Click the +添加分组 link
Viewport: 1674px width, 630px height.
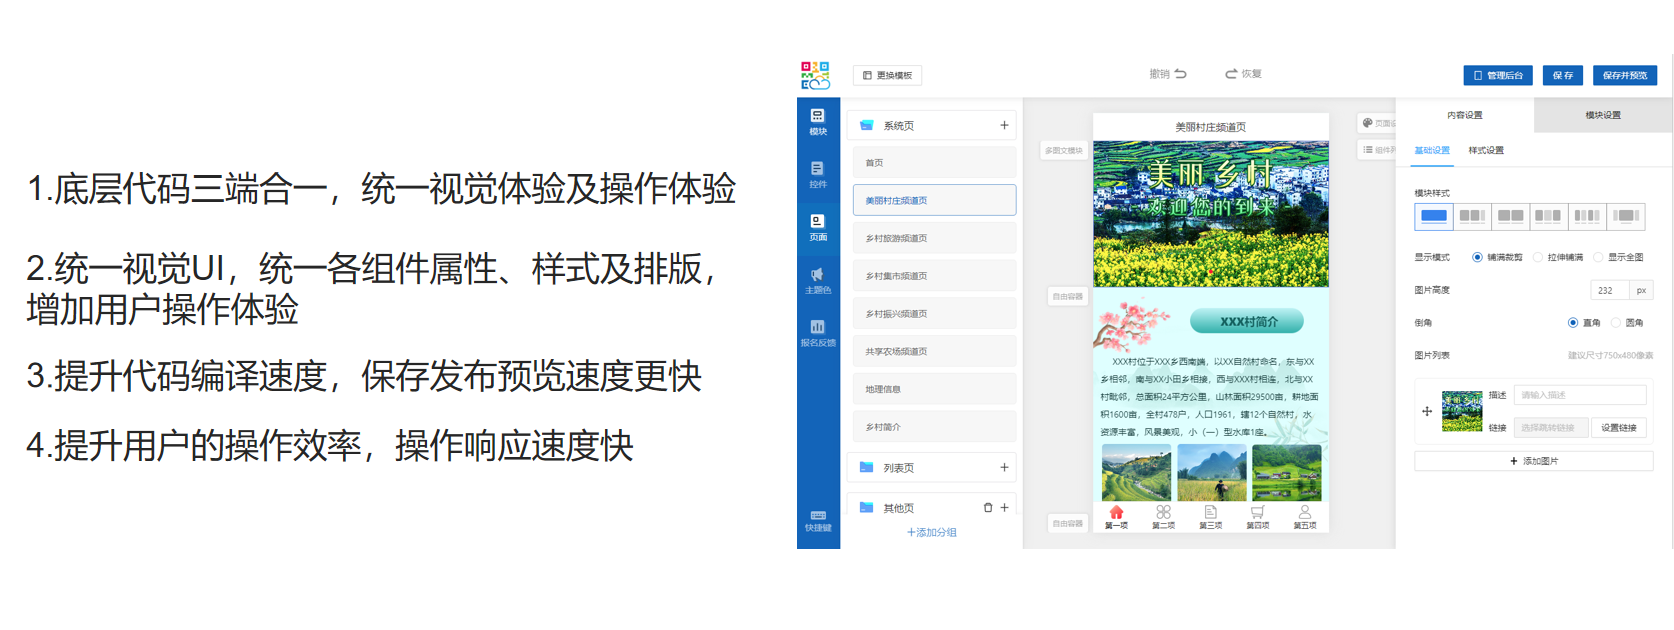931,533
